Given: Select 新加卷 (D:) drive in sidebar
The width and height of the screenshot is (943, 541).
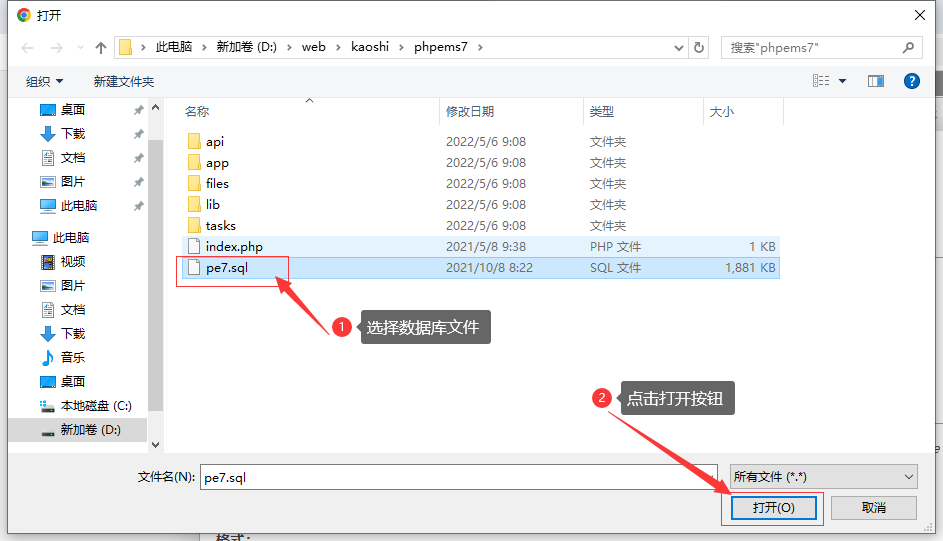Looking at the screenshot, I should point(90,430).
